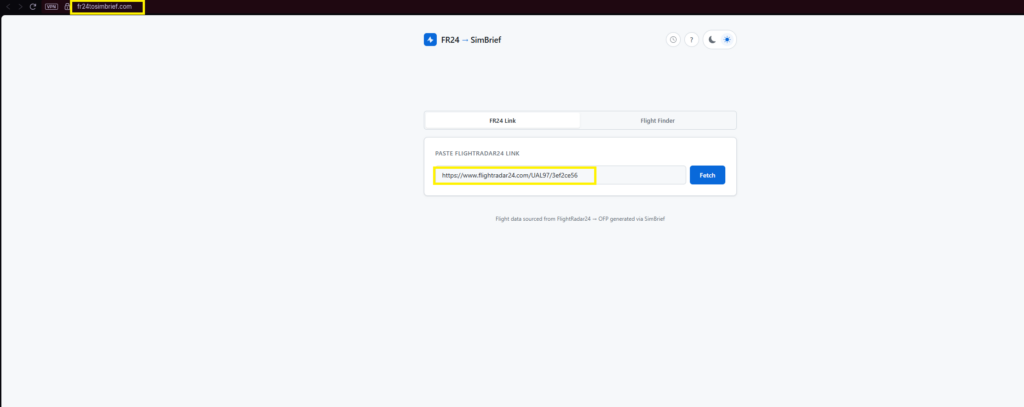This screenshot has height=407, width=1024.
Task: Click the Fetch button
Action: click(707, 175)
